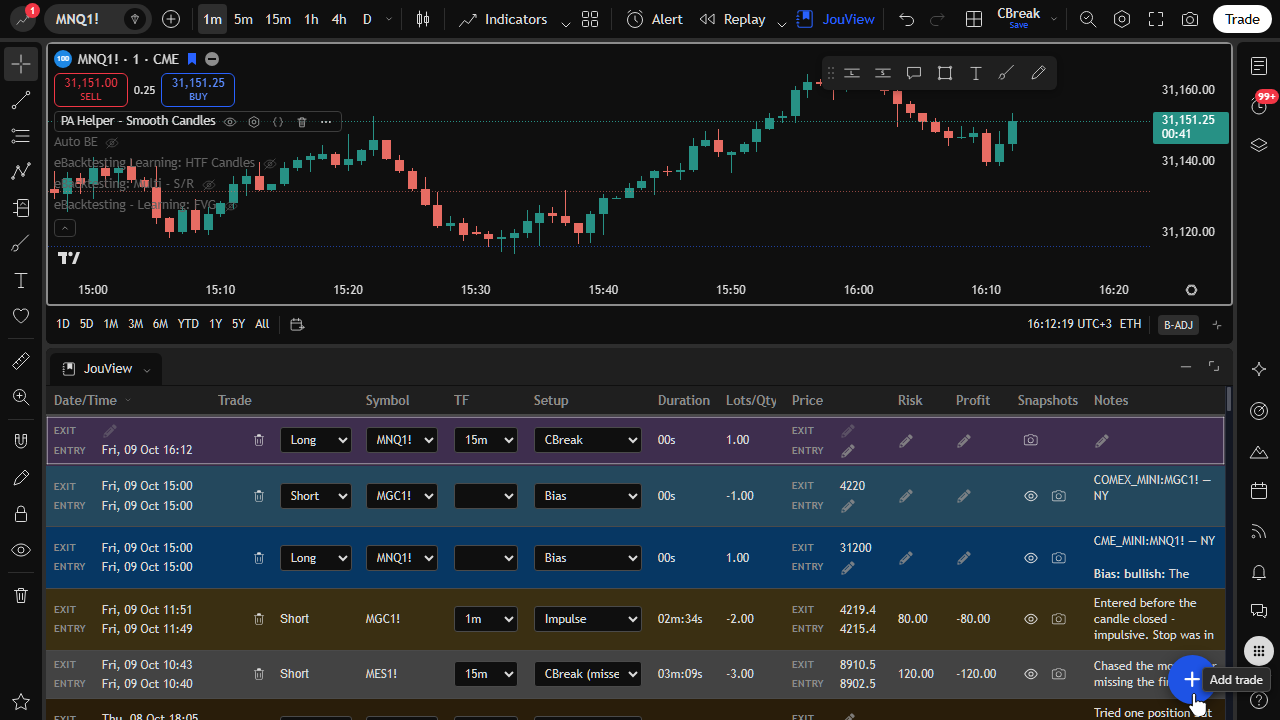Viewport: 1280px width, 720px height.
Task: Delete the Impulse MGC1! trade row
Action: point(259,619)
